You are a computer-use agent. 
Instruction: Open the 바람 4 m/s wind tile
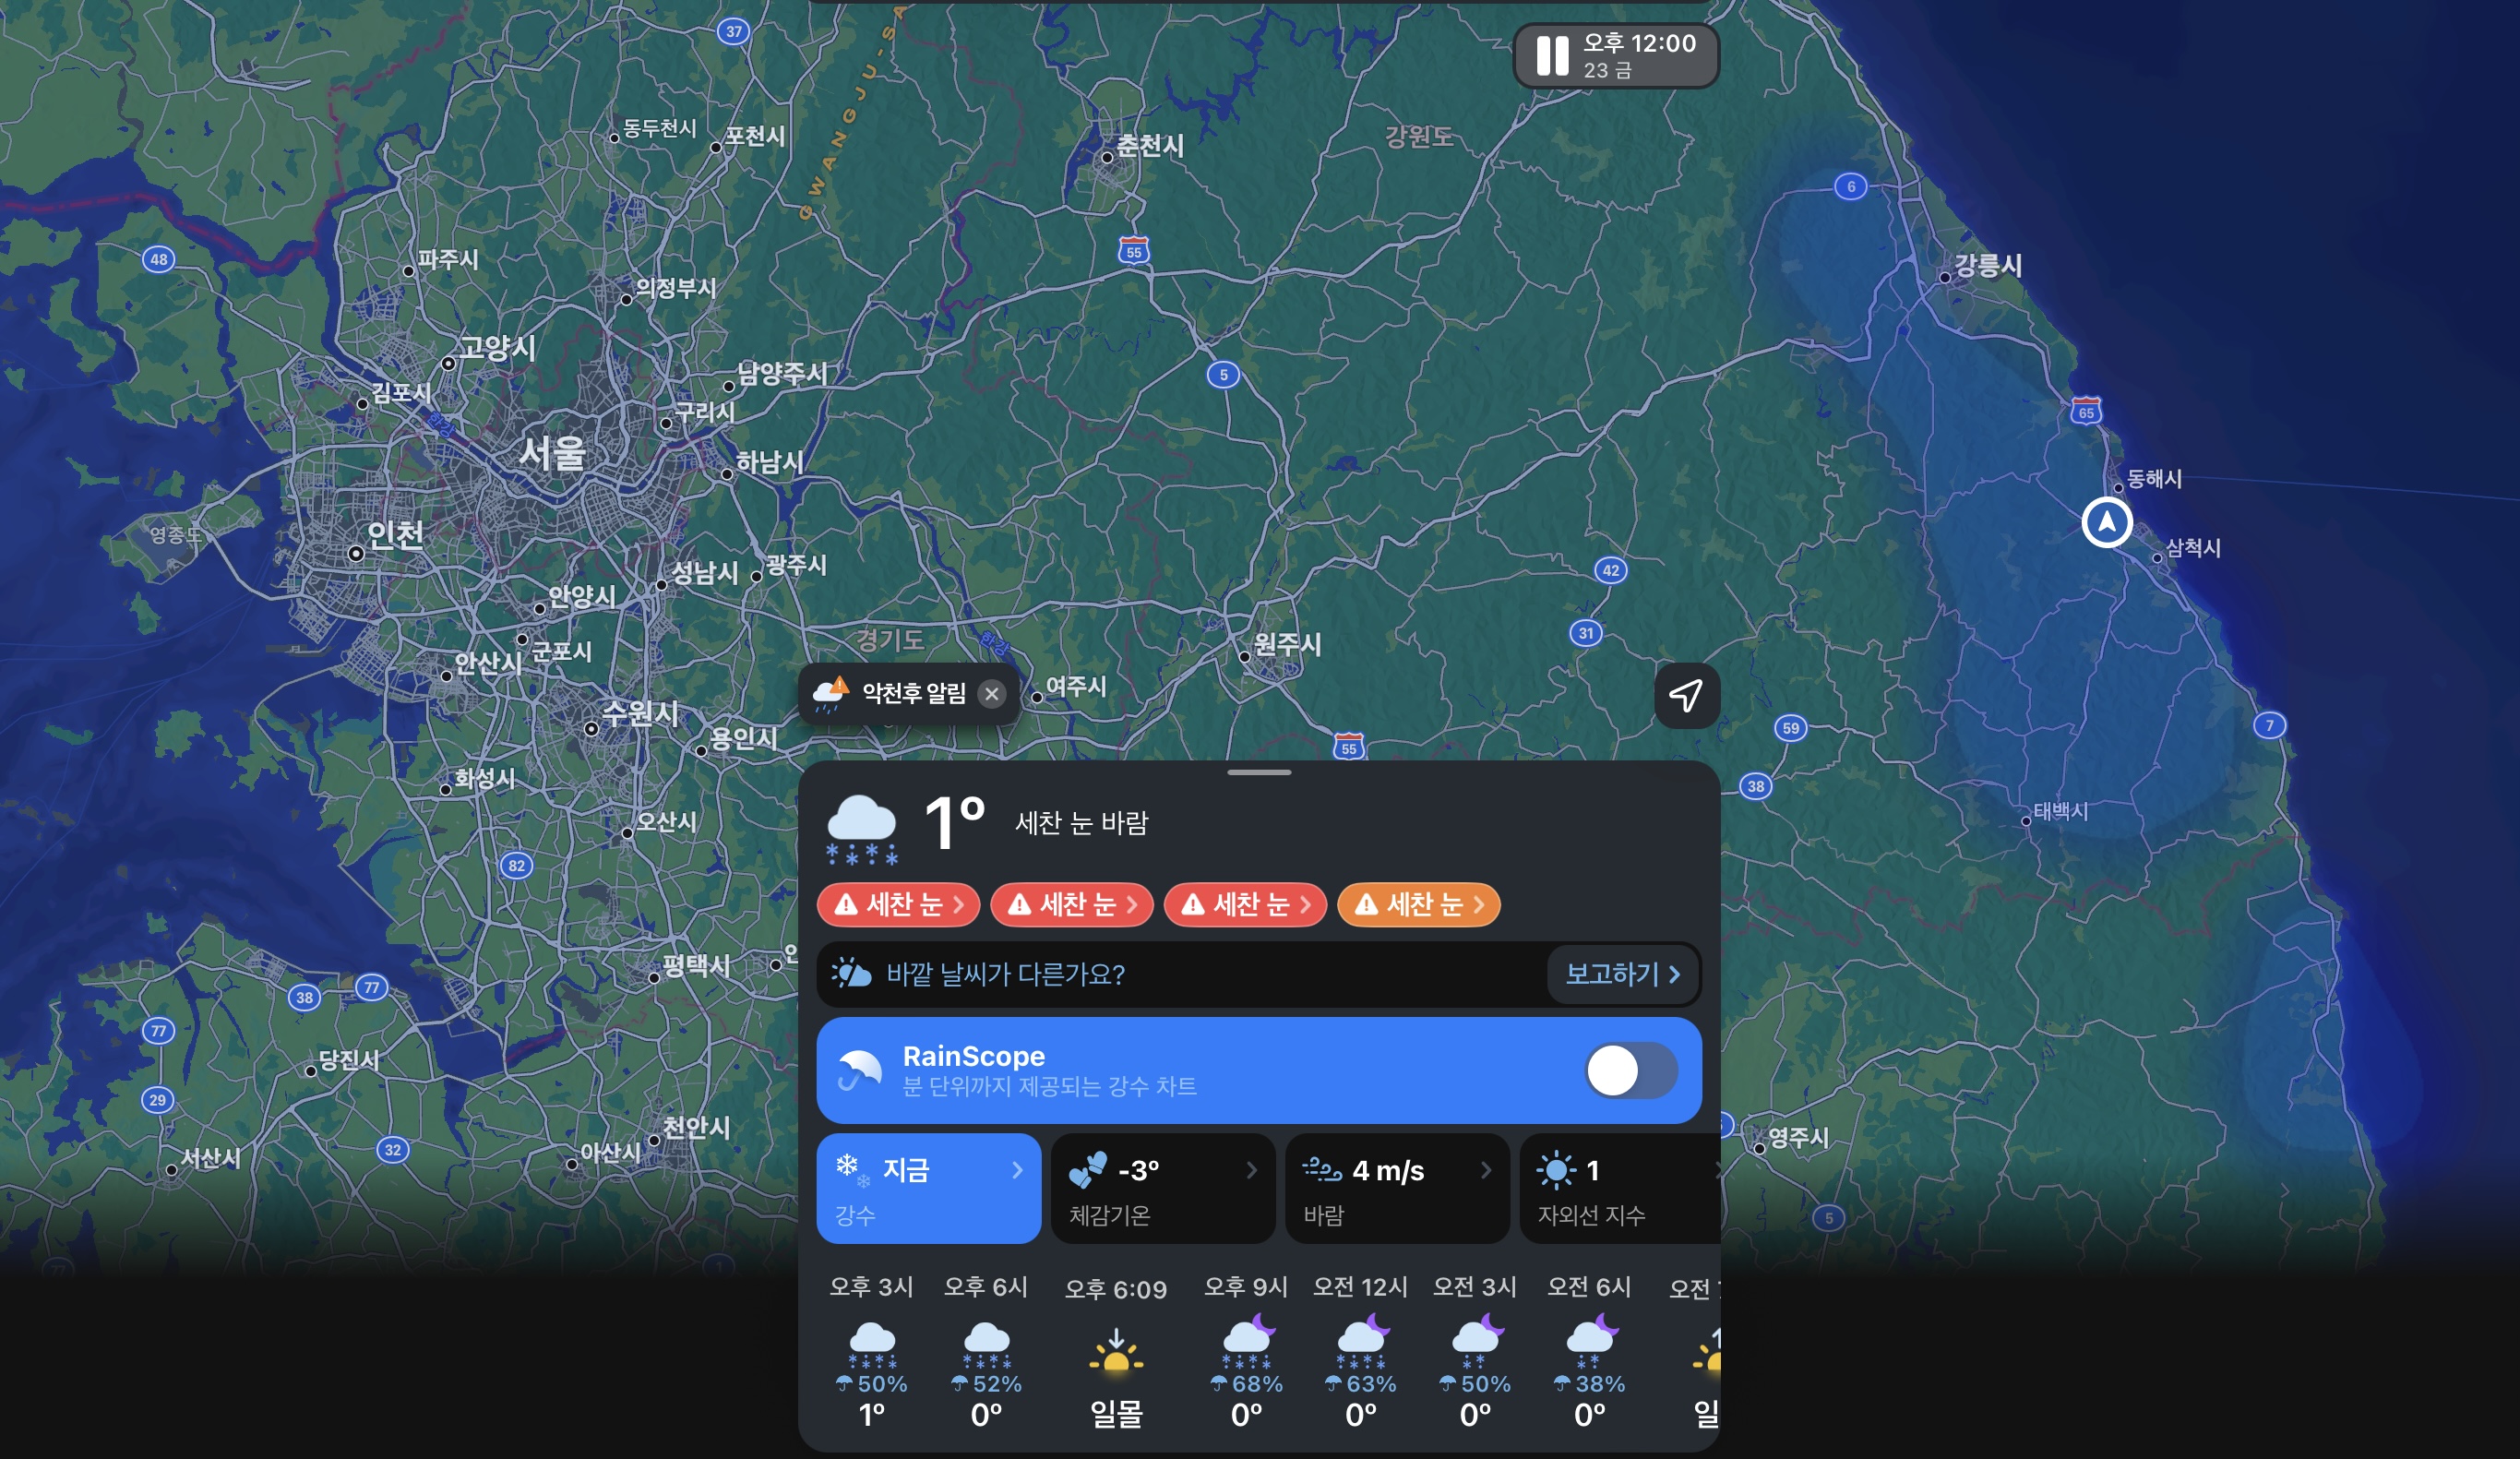click(1396, 1189)
